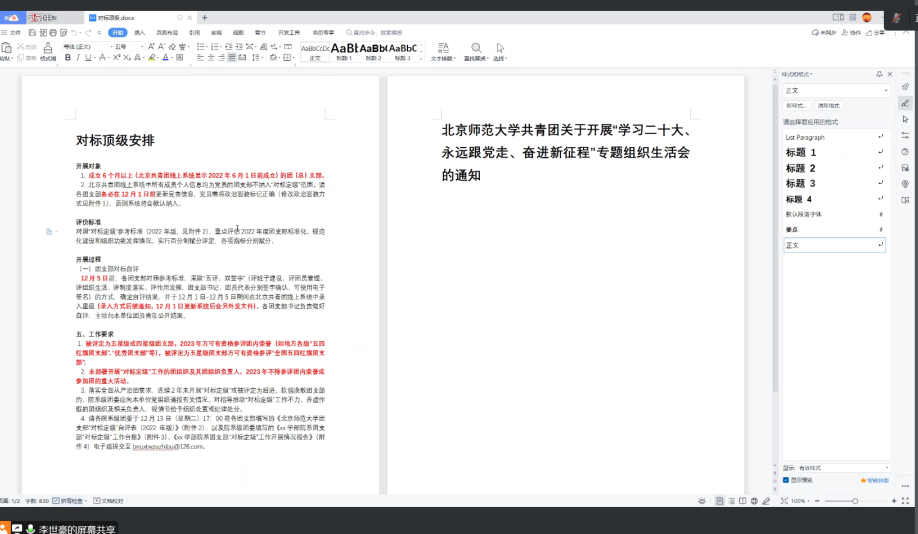Apply the 标题 2 style from list
The image size is (918, 534).
tap(801, 168)
